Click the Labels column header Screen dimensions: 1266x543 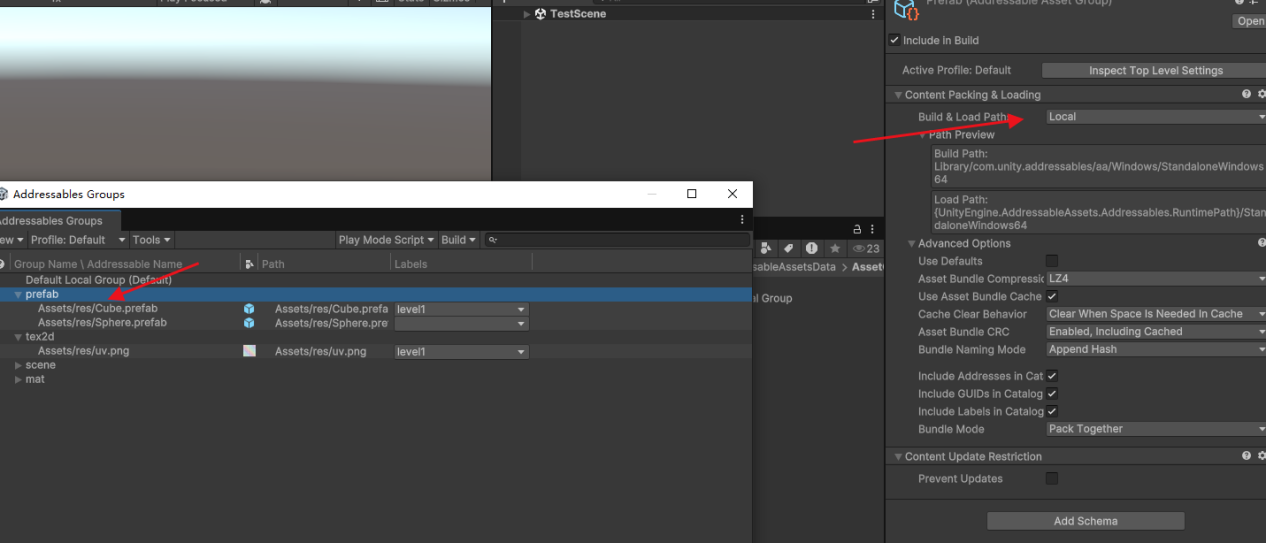tap(411, 264)
